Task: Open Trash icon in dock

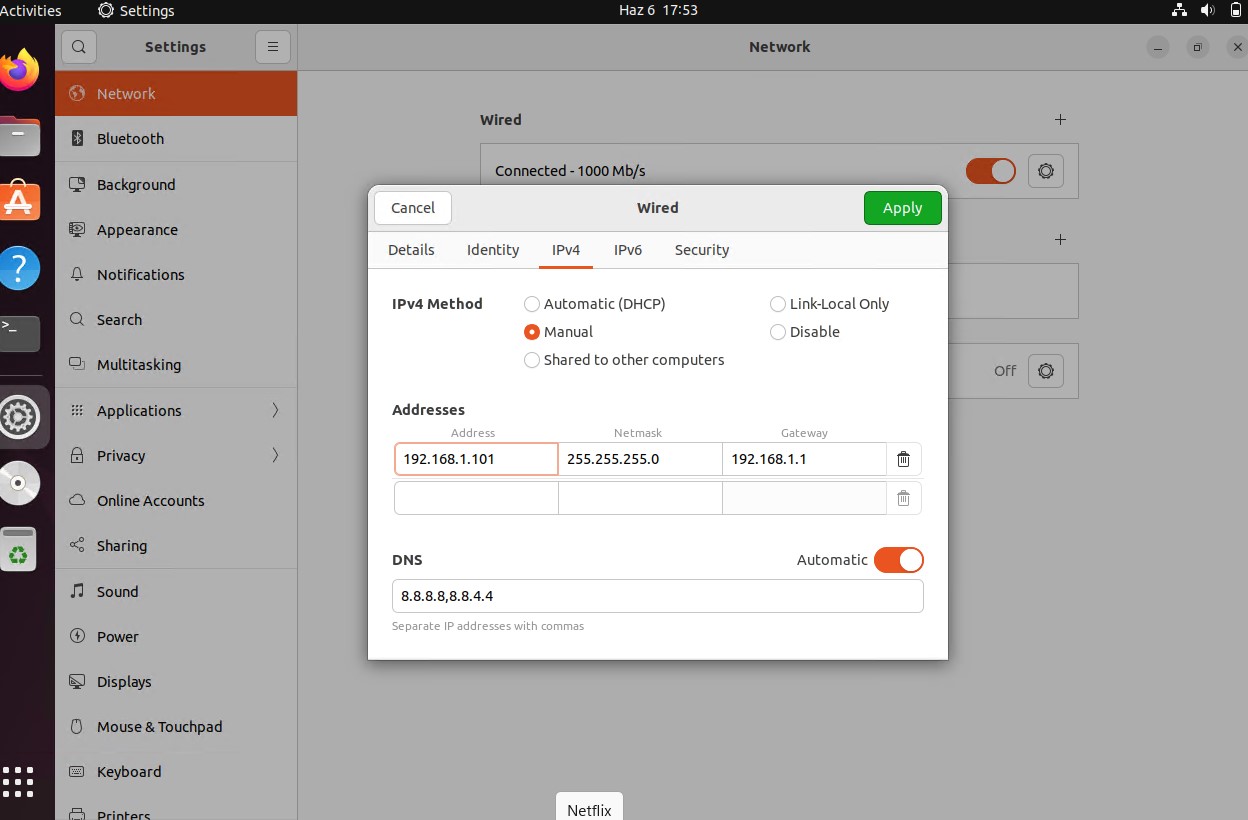Action: [19, 549]
